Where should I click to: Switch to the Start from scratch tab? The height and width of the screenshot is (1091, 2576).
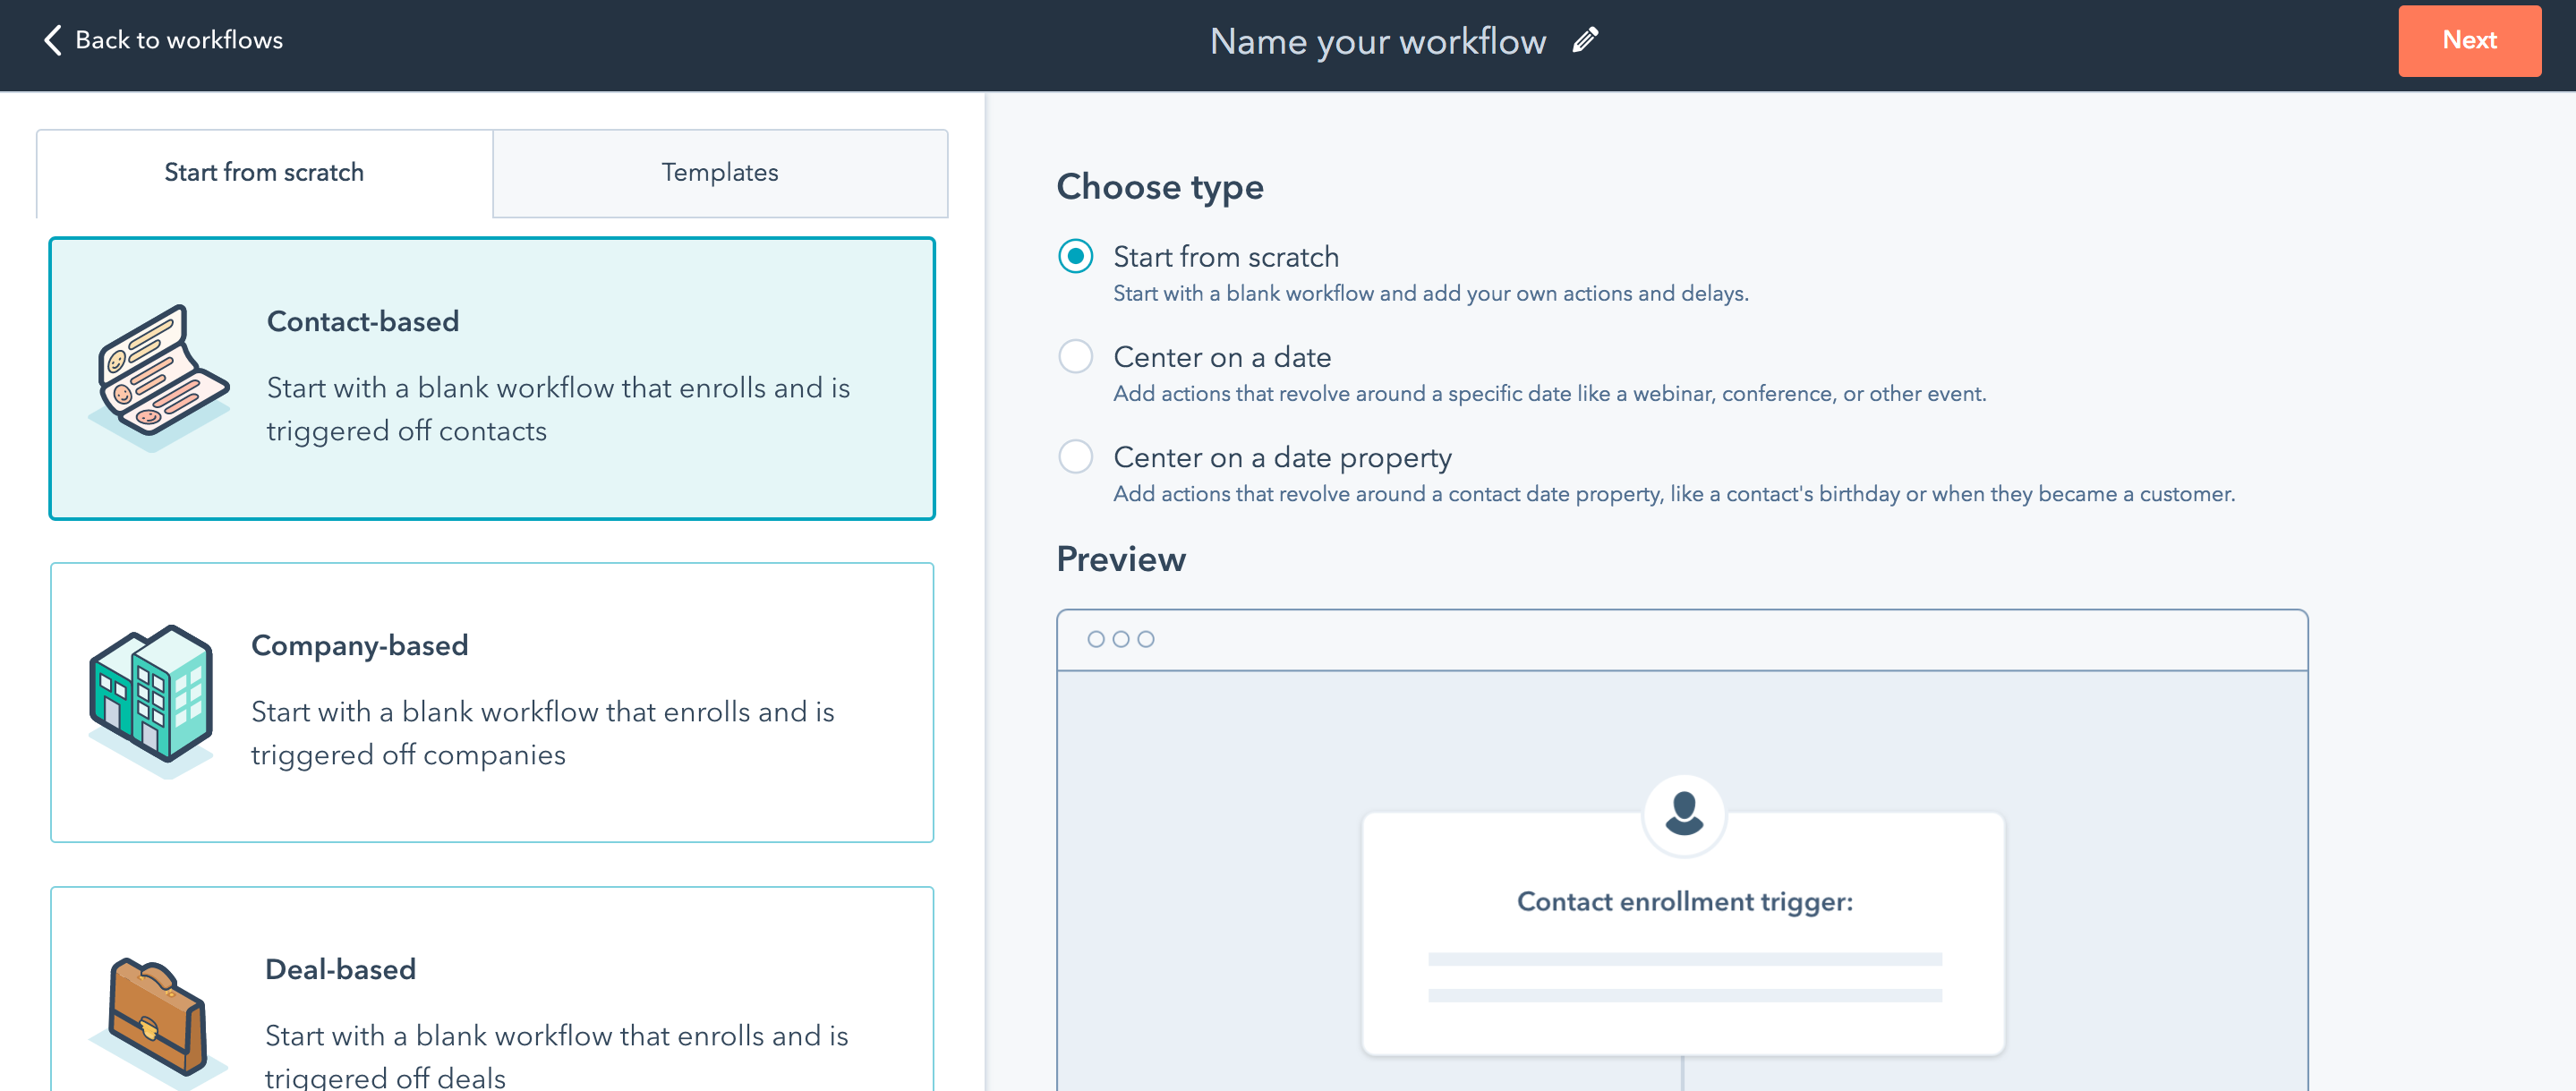click(263, 172)
